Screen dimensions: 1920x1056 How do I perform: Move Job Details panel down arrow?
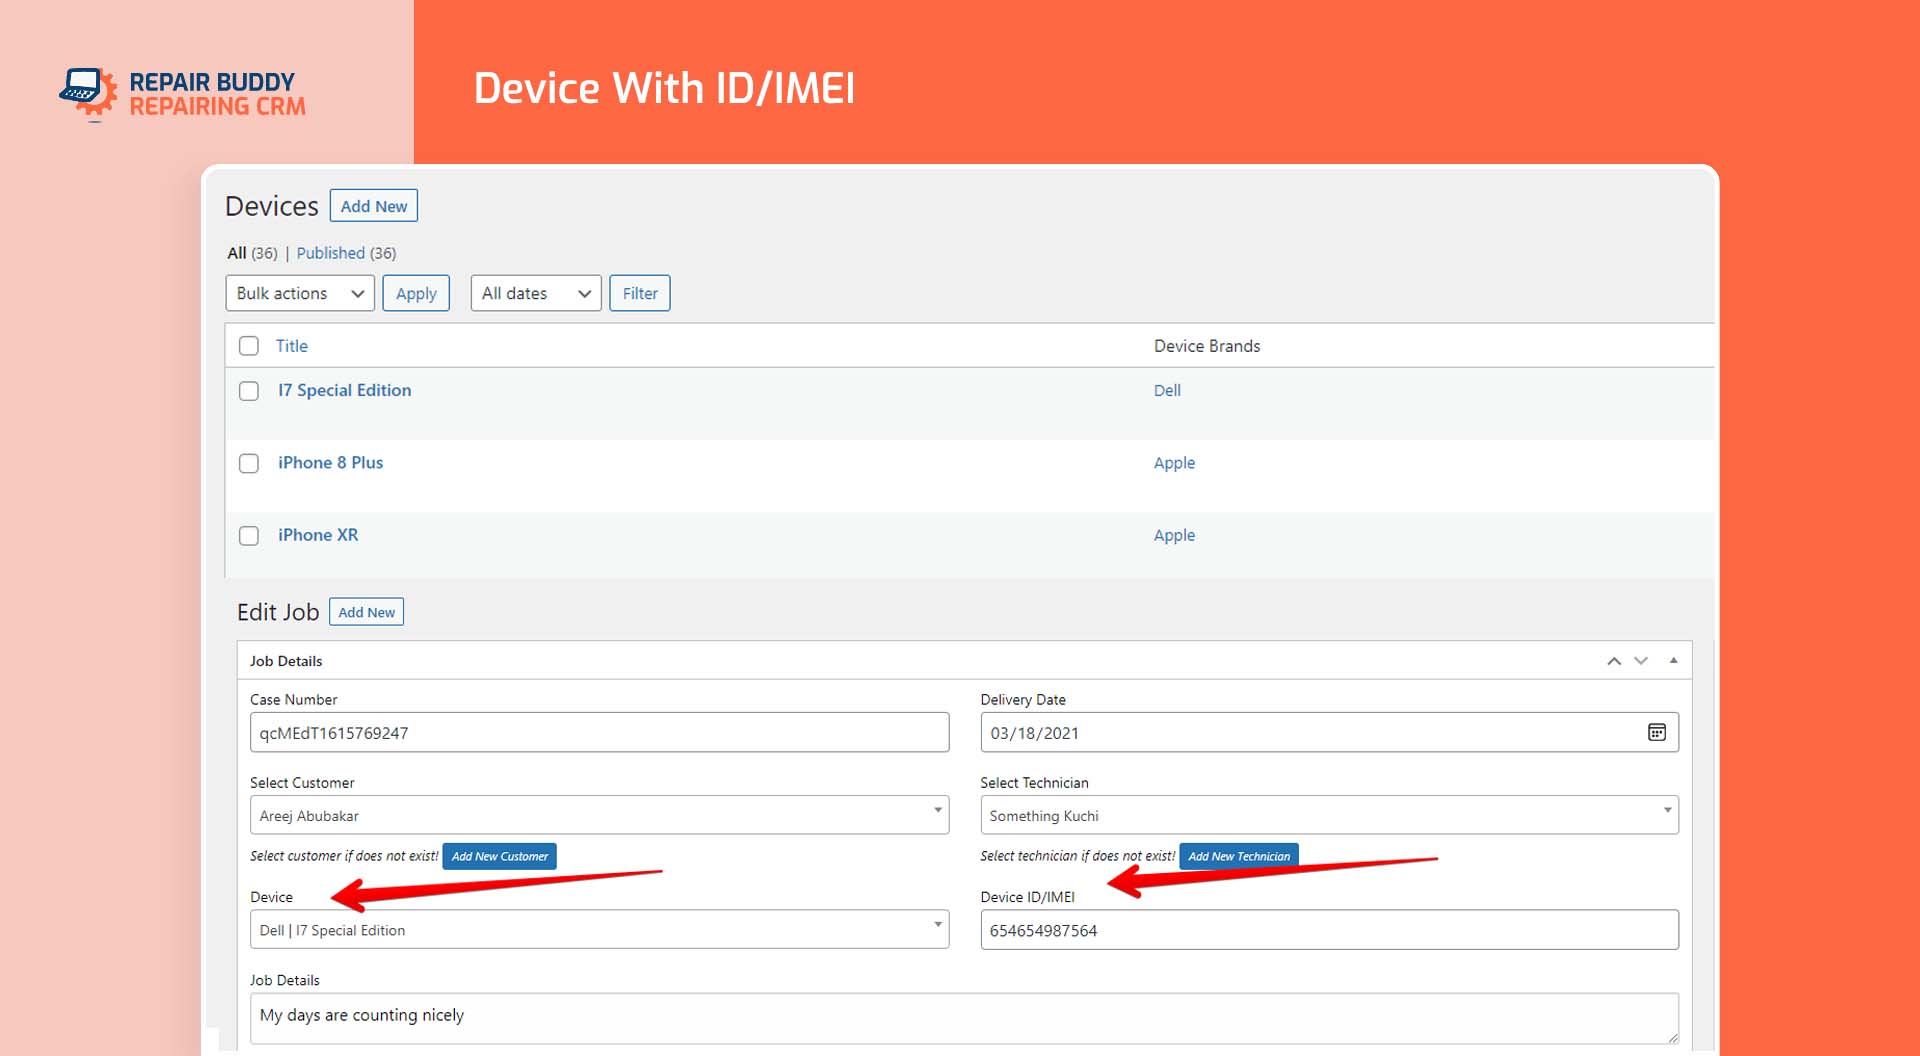(x=1641, y=661)
